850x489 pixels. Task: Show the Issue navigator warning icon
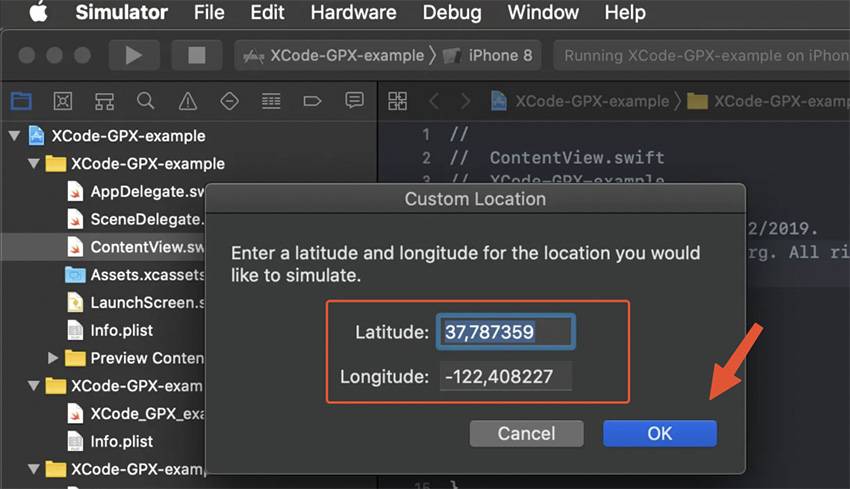(188, 101)
